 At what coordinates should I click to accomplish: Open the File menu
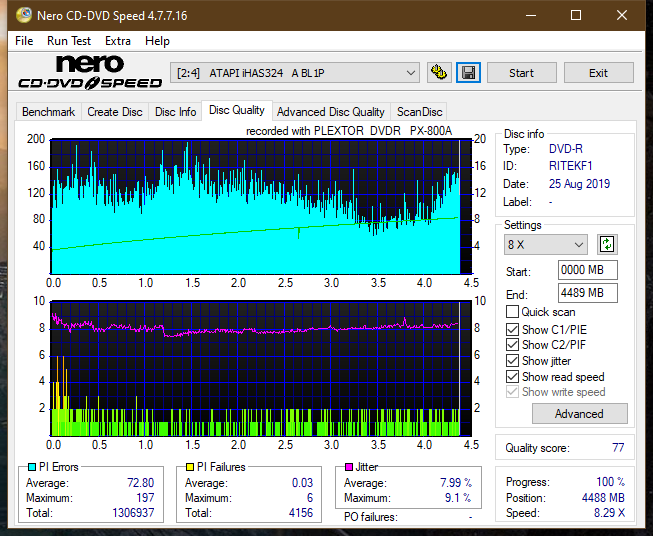(x=24, y=41)
